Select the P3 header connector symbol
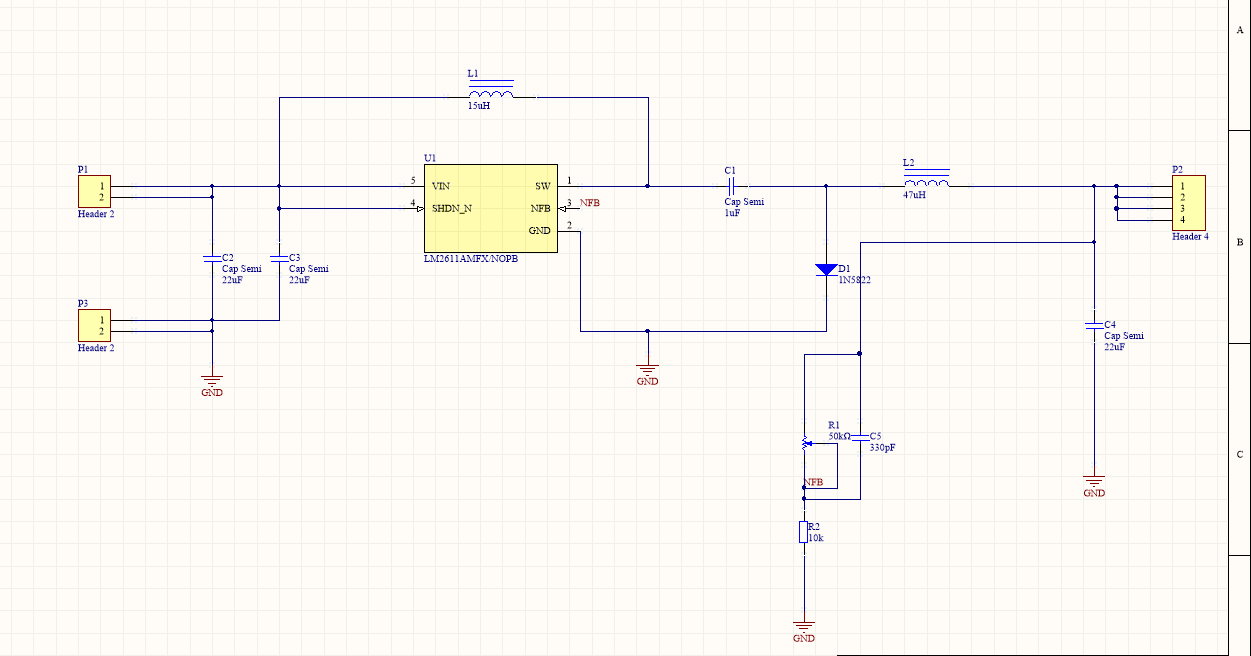 pyautogui.click(x=94, y=326)
